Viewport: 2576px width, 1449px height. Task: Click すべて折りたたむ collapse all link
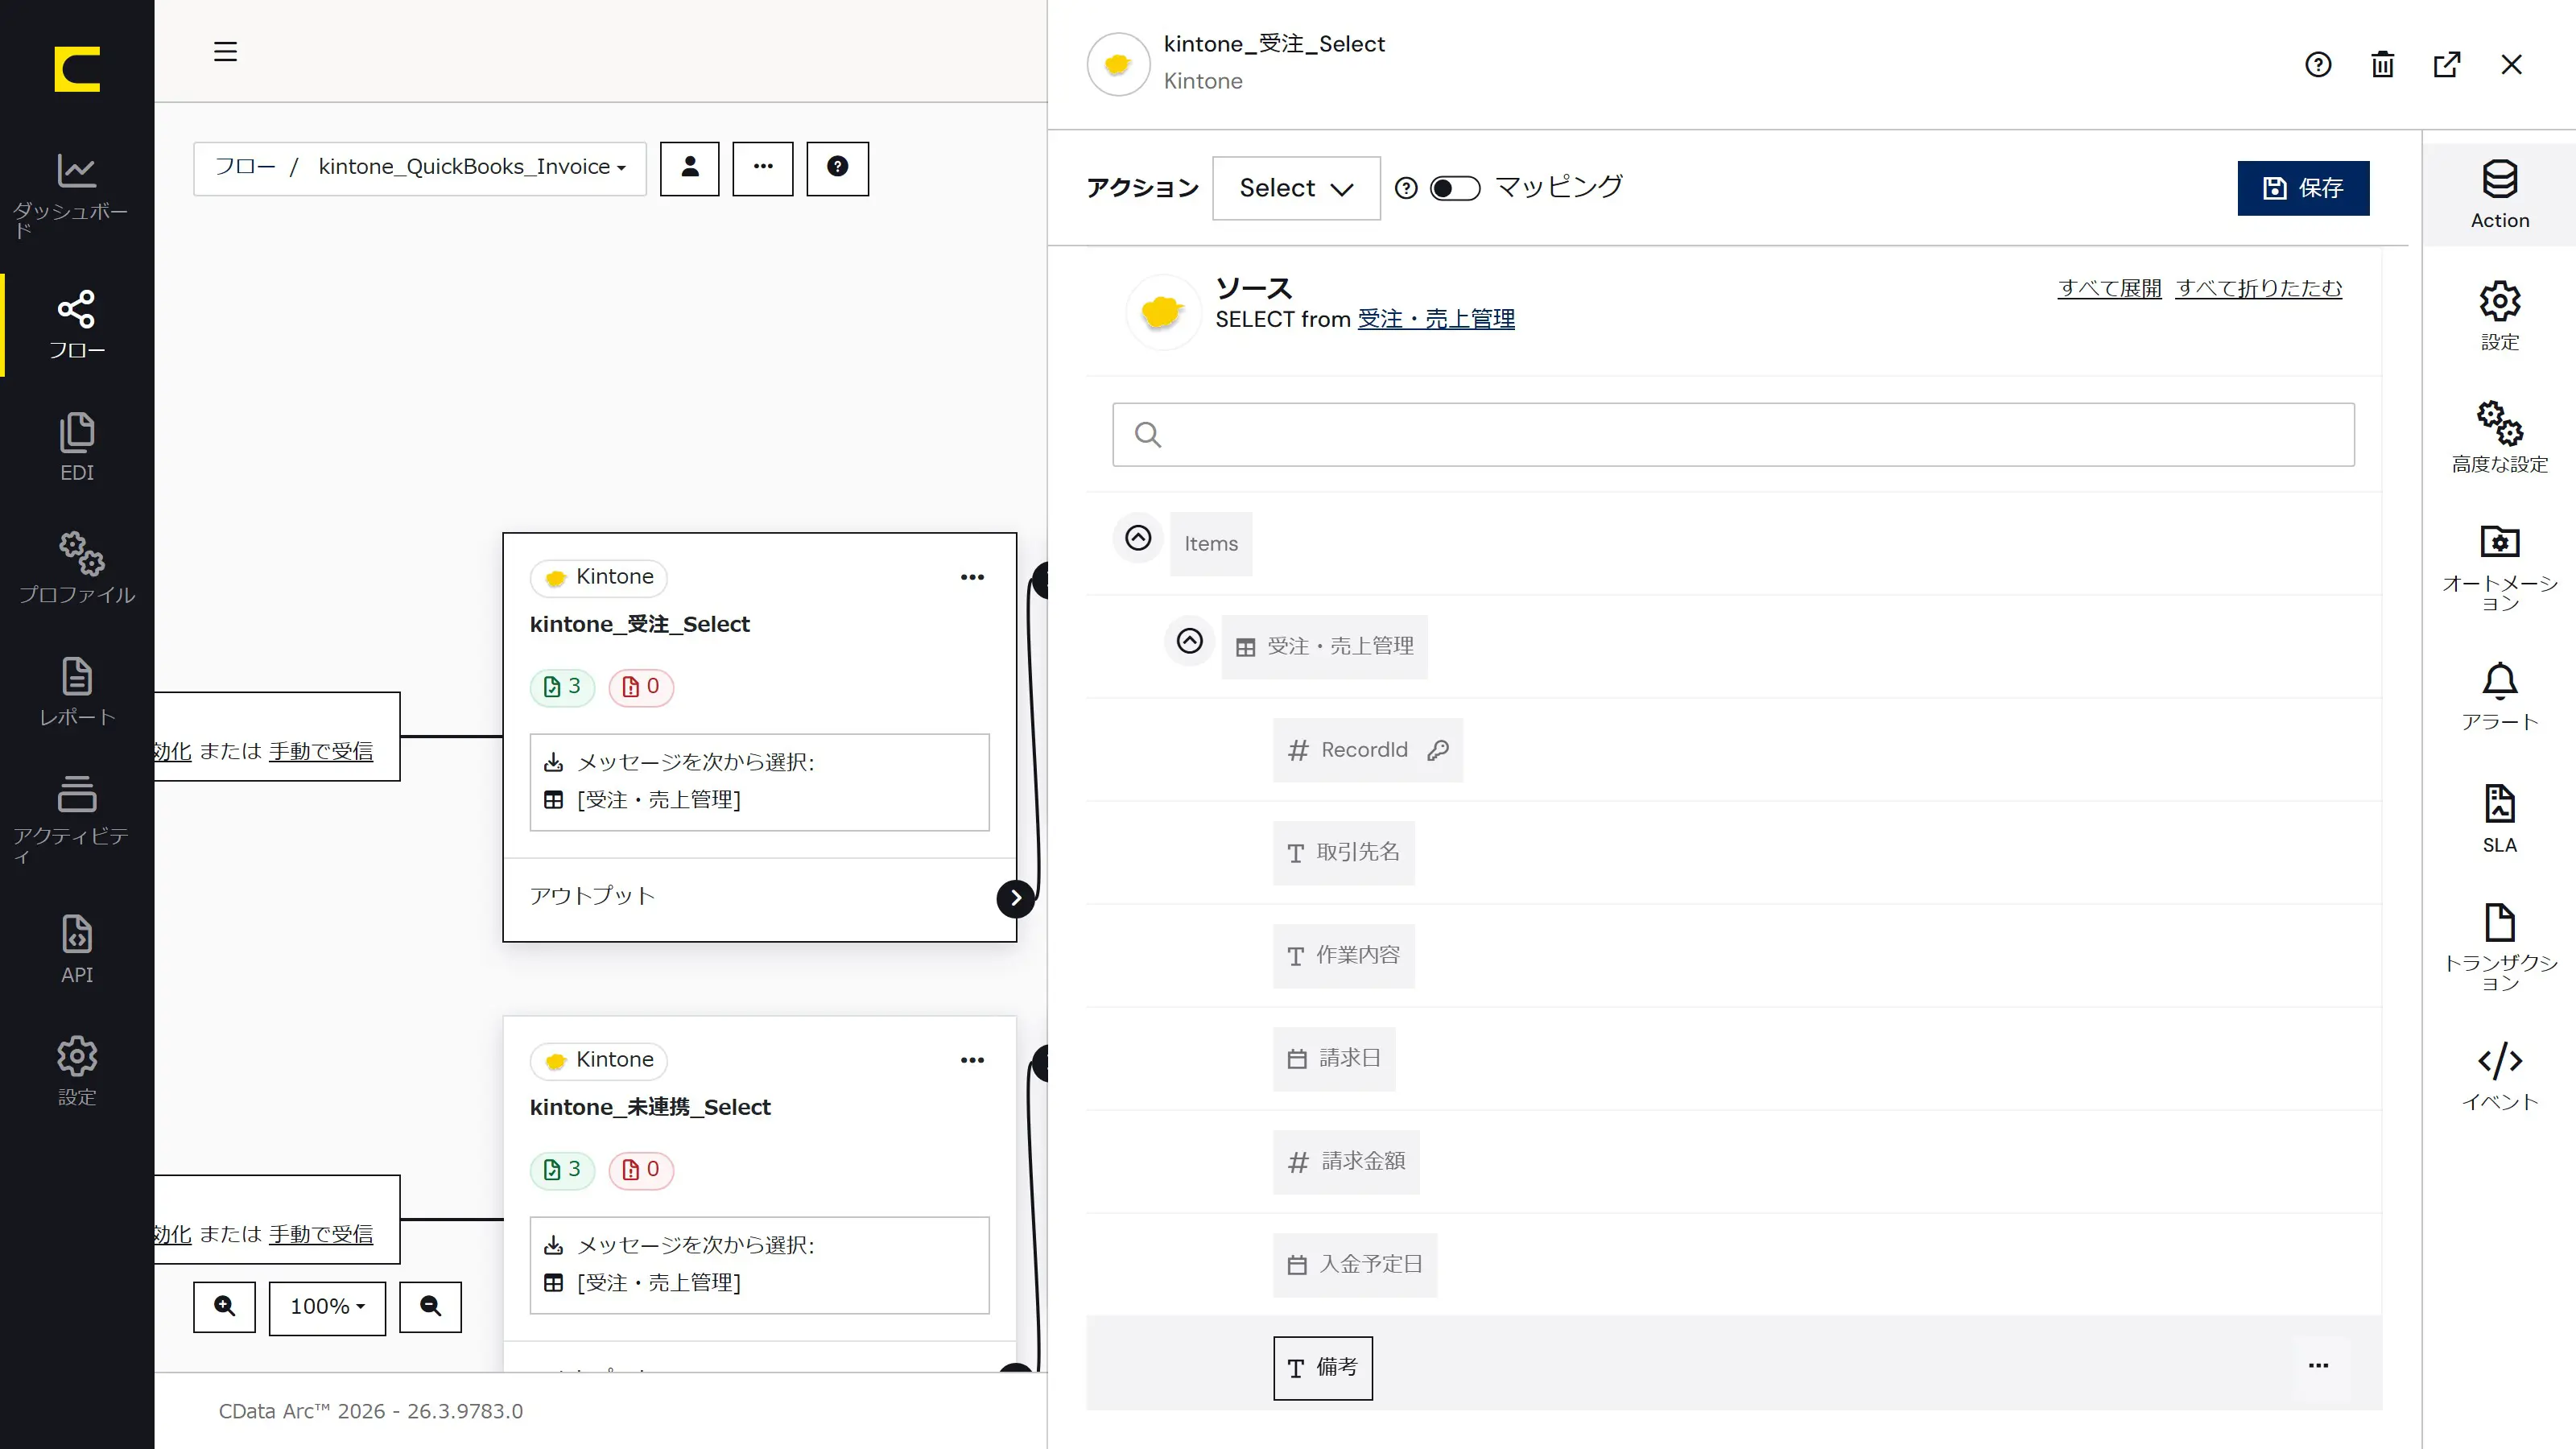[x=2259, y=288]
